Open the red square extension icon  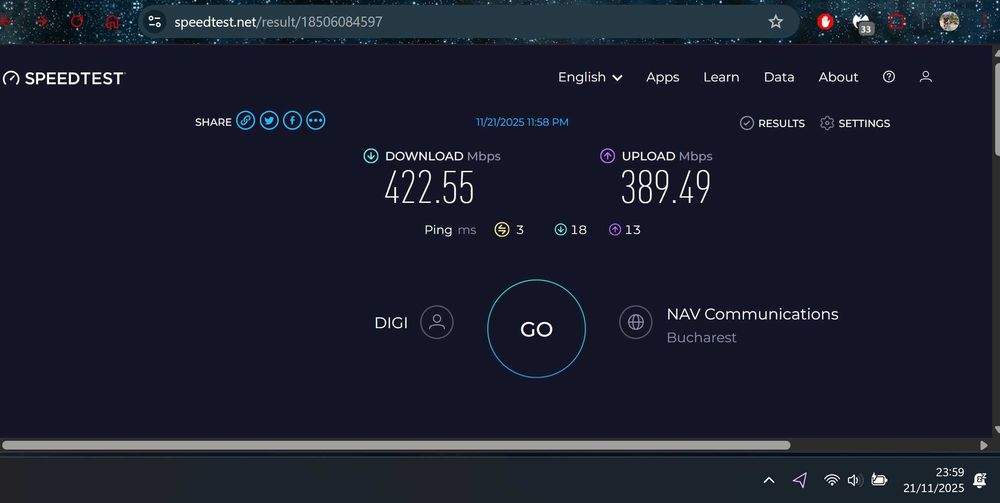tap(897, 22)
